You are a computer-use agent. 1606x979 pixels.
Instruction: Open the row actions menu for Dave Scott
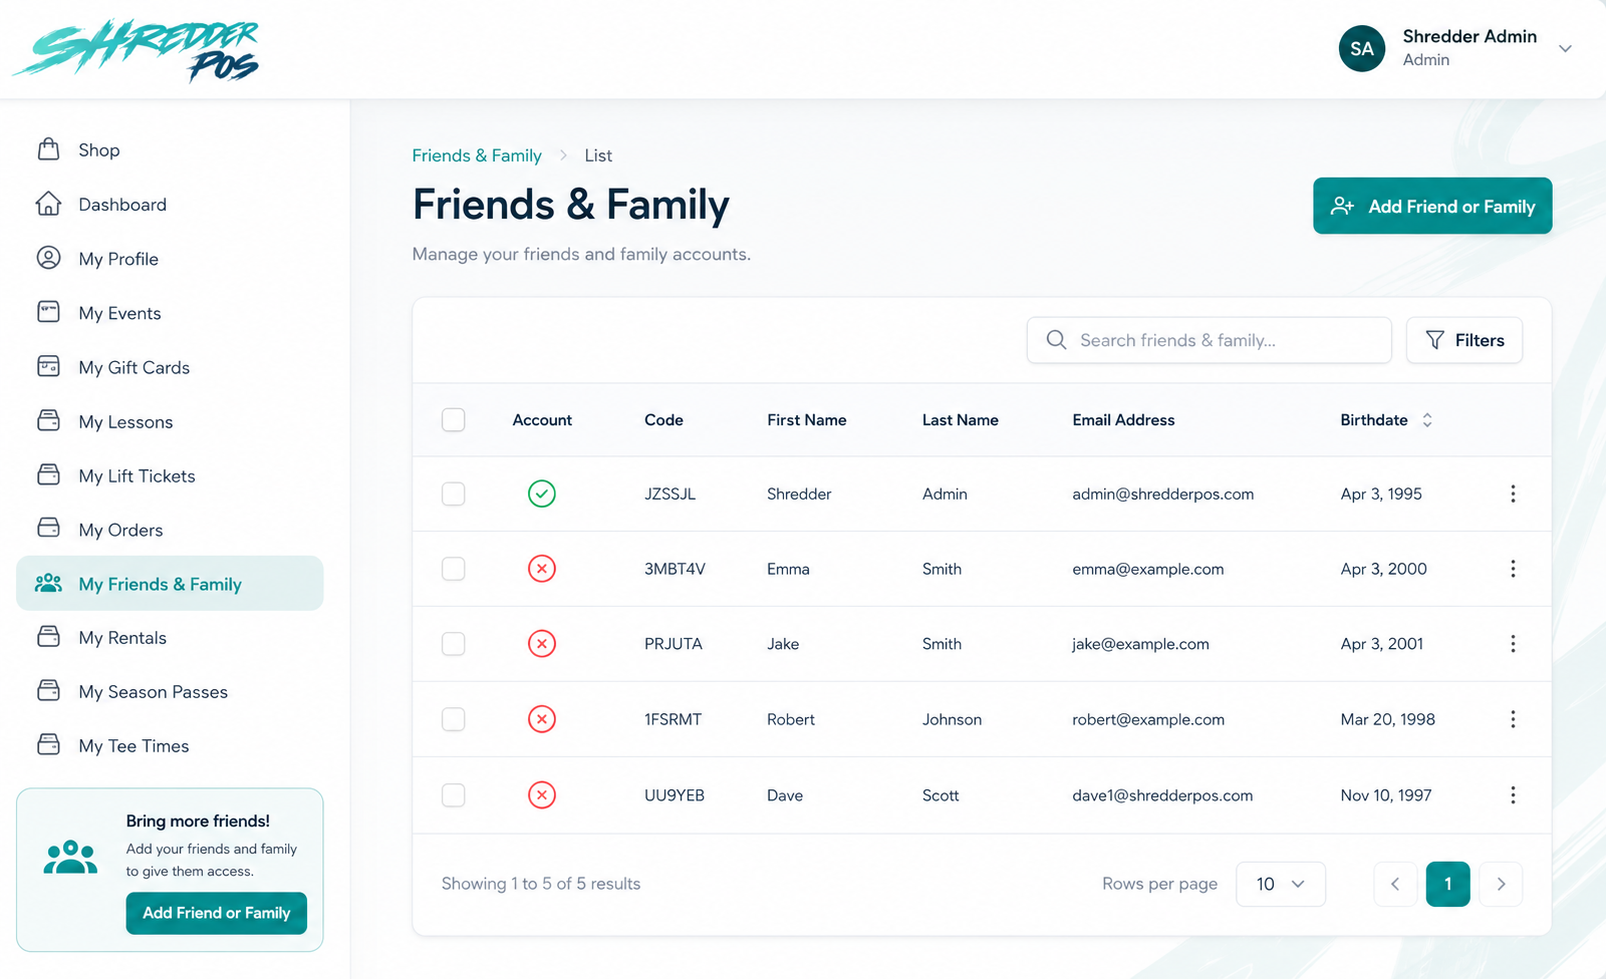1513,795
